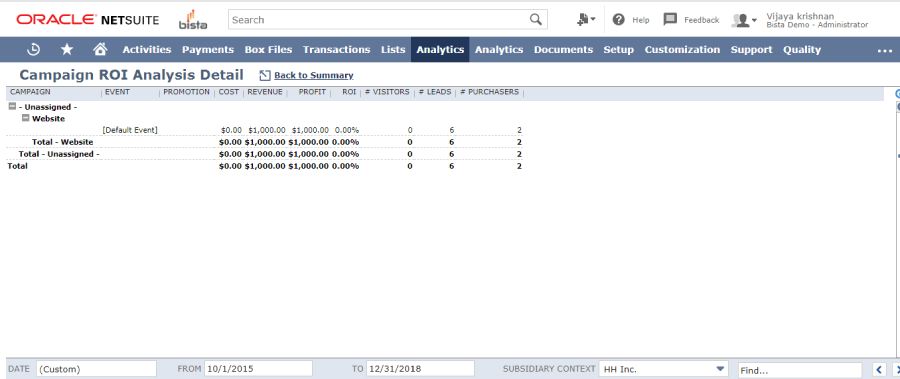Open the Create New icon menu
The height and width of the screenshot is (379, 900).
[586, 20]
